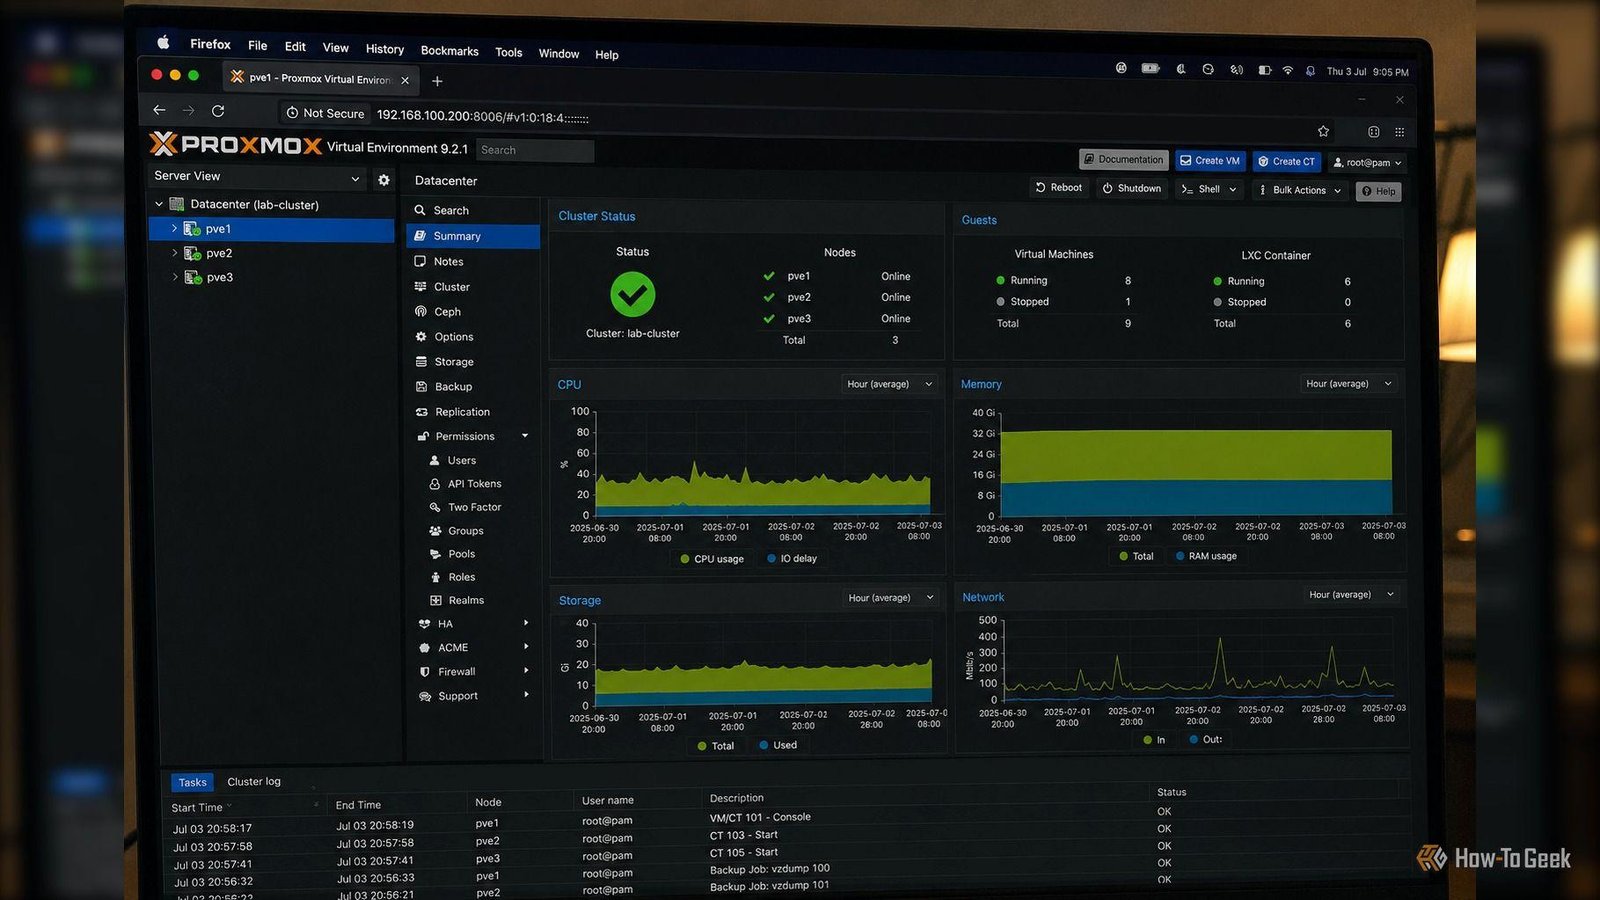Select Summary in Datacenter menu
Image resolution: width=1600 pixels, height=900 pixels.
(472, 236)
